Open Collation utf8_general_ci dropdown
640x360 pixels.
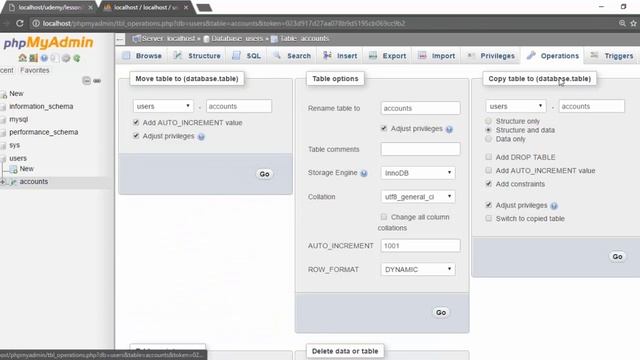click(x=418, y=197)
